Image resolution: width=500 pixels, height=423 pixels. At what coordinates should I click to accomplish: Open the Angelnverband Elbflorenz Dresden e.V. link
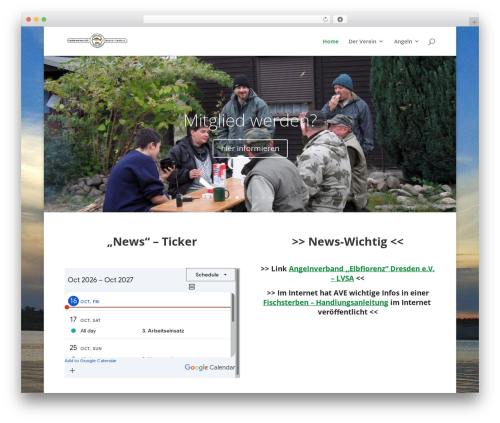point(361,273)
